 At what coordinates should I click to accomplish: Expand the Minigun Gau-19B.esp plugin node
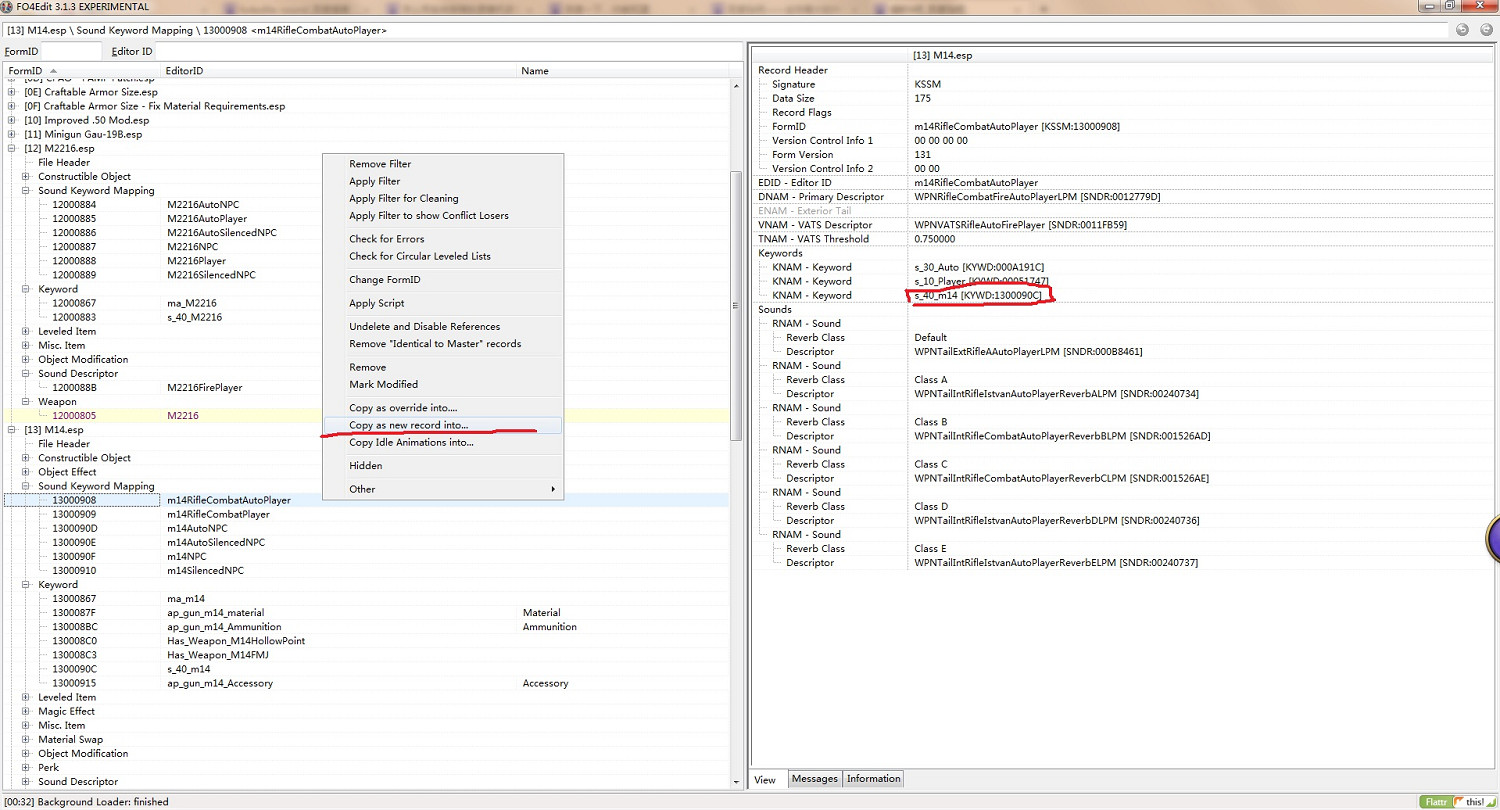[11, 134]
